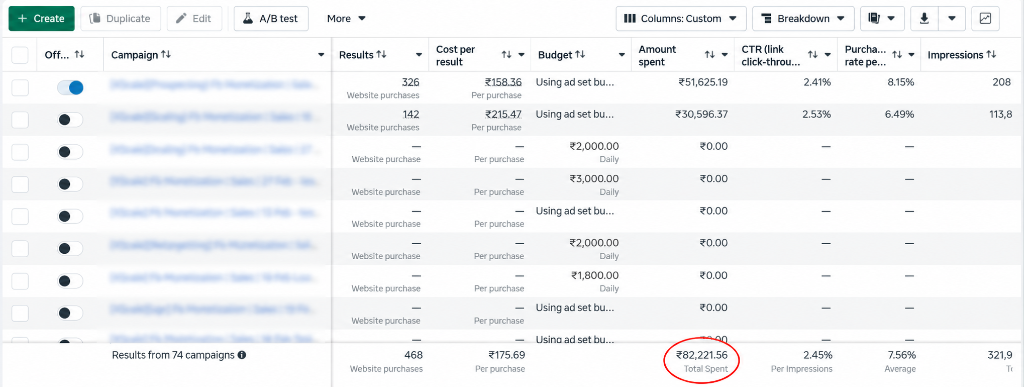Click the 2.45% total CTR value
Screen dimensions: 1024x387
coord(818,356)
